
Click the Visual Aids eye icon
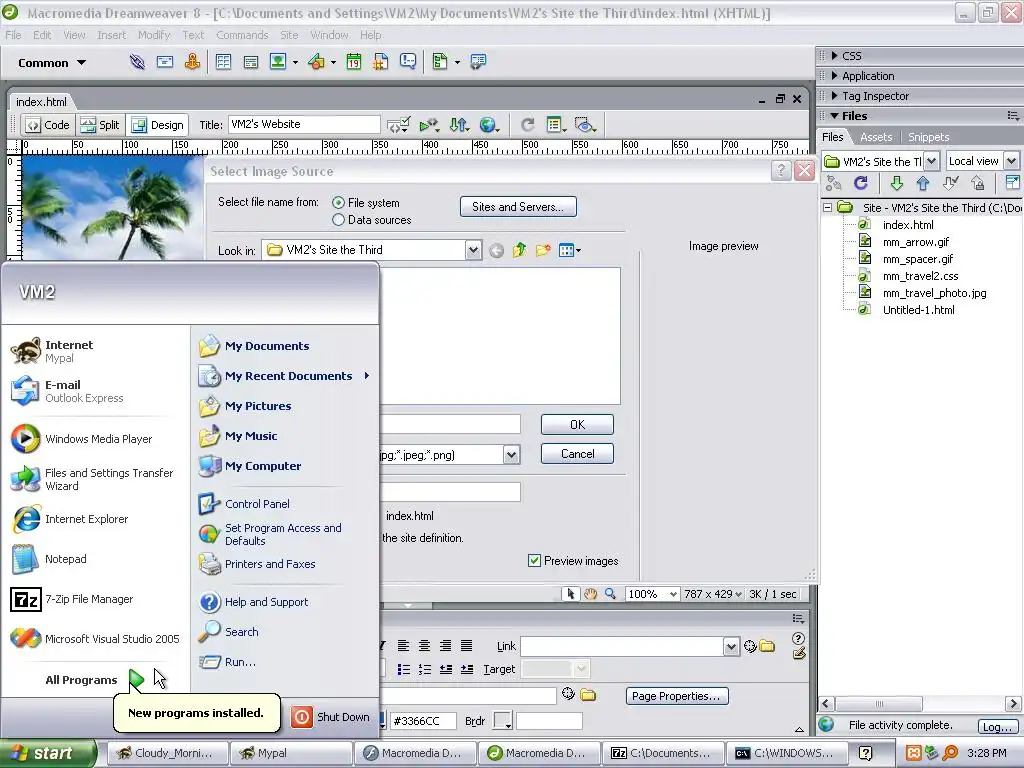pos(585,125)
